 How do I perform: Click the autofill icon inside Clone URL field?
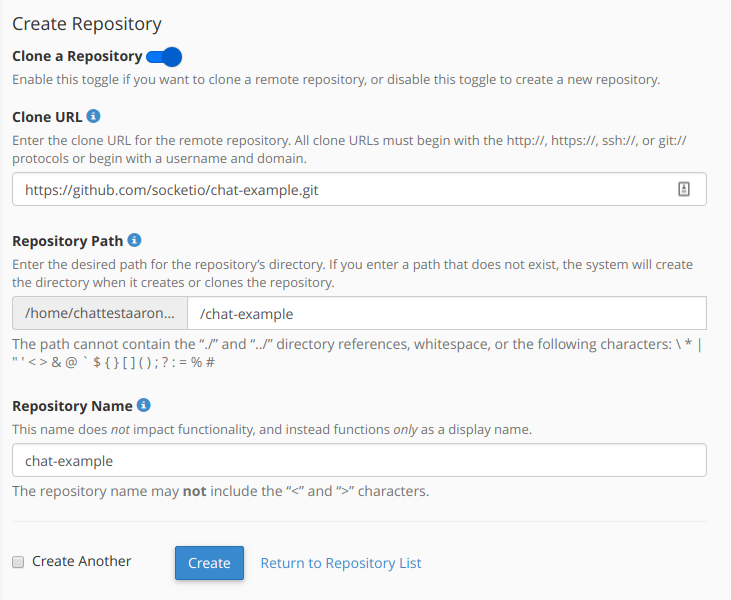click(684, 189)
